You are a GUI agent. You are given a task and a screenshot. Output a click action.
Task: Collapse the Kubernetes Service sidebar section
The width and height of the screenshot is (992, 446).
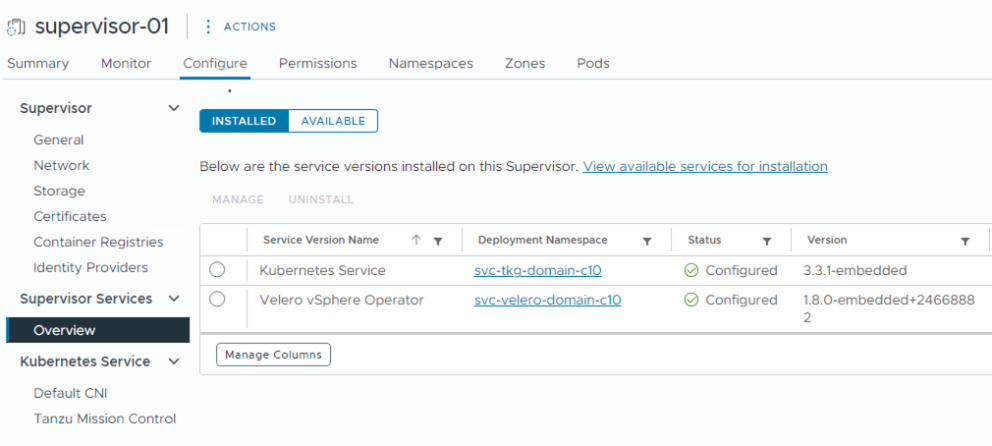[x=174, y=362]
